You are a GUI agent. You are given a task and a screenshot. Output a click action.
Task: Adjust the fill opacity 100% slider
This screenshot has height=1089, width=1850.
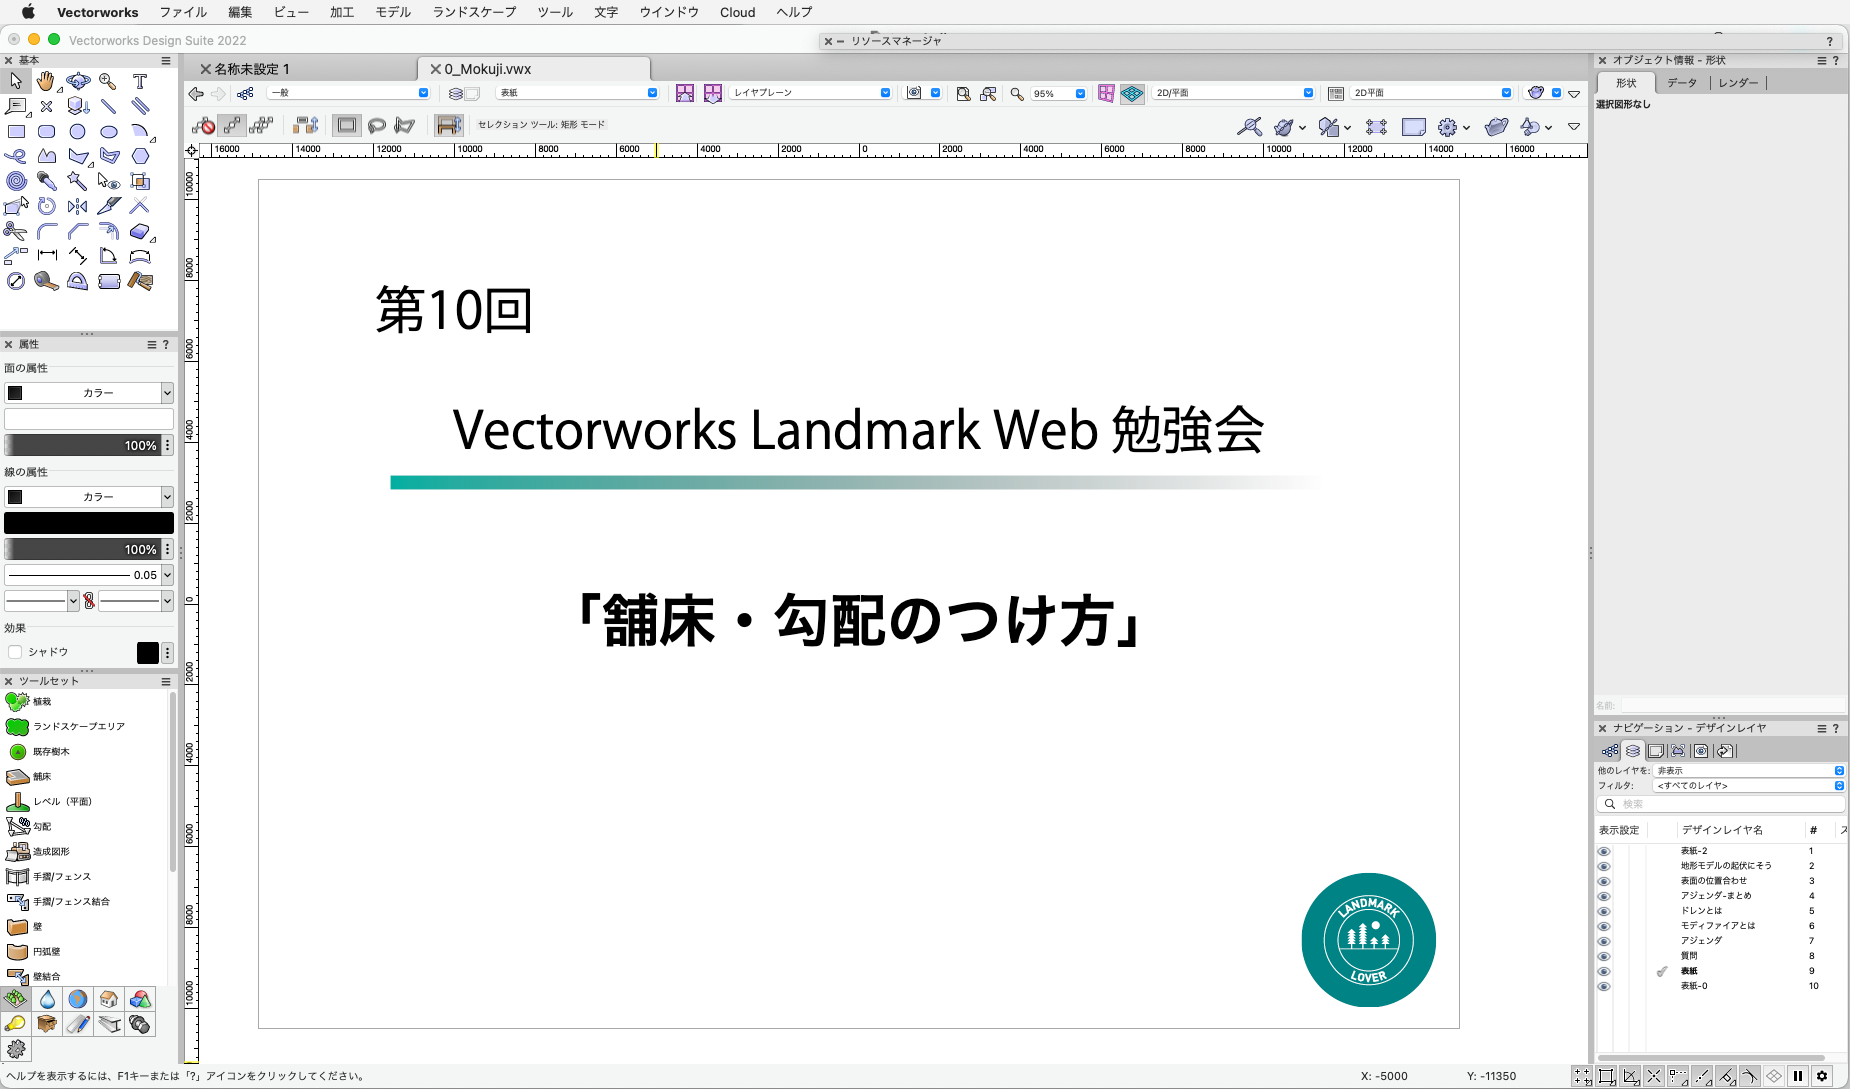pyautogui.click(x=82, y=445)
